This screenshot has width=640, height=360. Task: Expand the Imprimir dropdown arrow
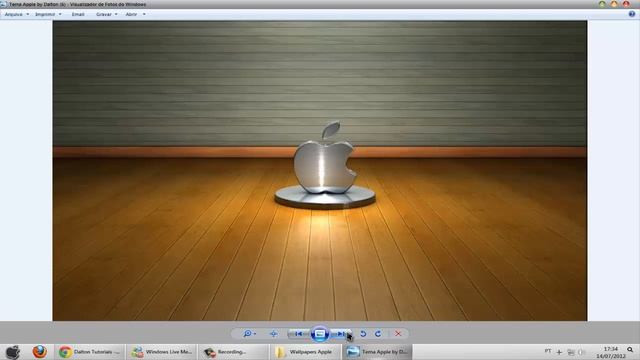coord(60,14)
